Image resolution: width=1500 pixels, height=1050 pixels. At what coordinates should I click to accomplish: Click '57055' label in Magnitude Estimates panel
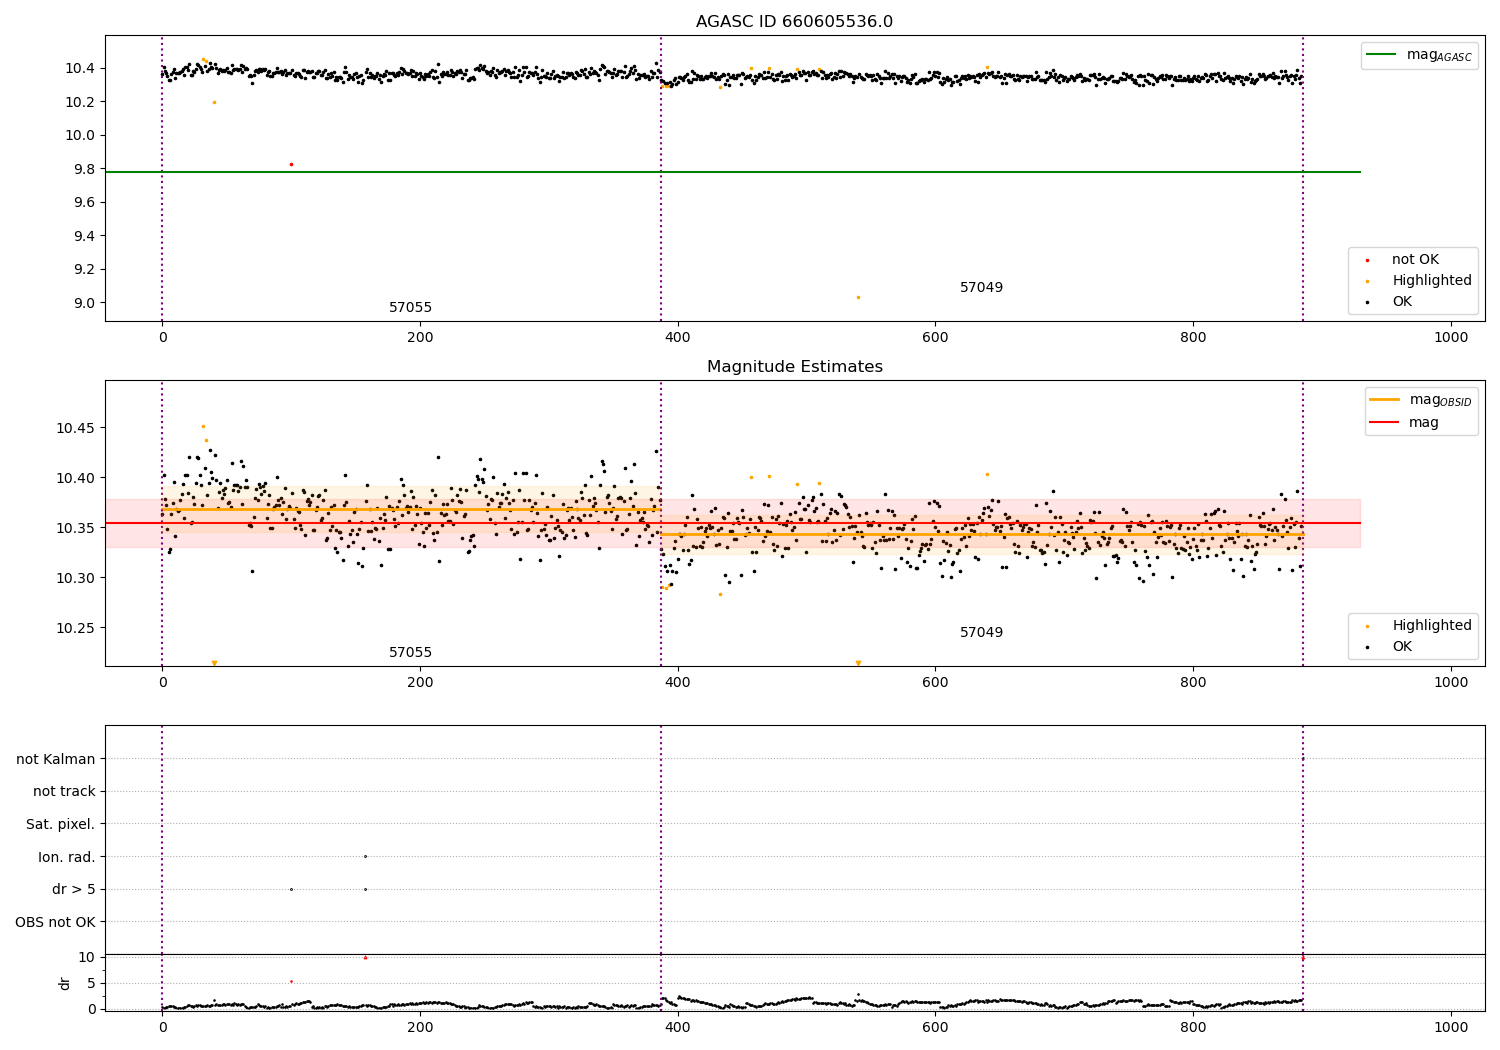410,653
